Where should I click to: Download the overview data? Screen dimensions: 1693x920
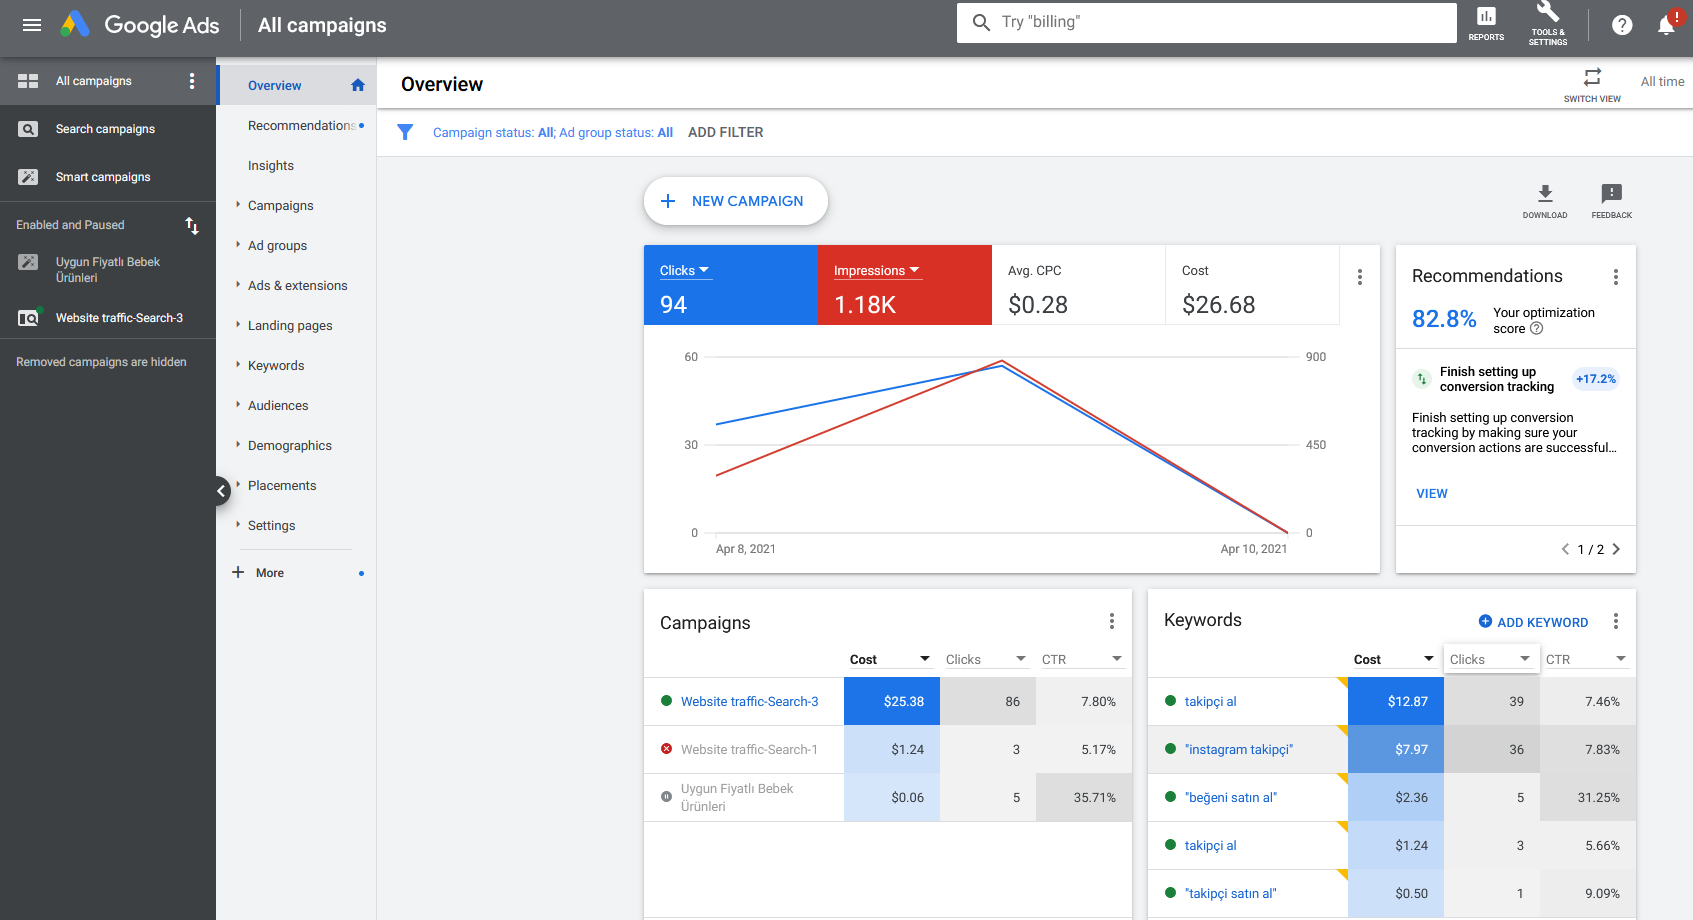[1545, 200]
